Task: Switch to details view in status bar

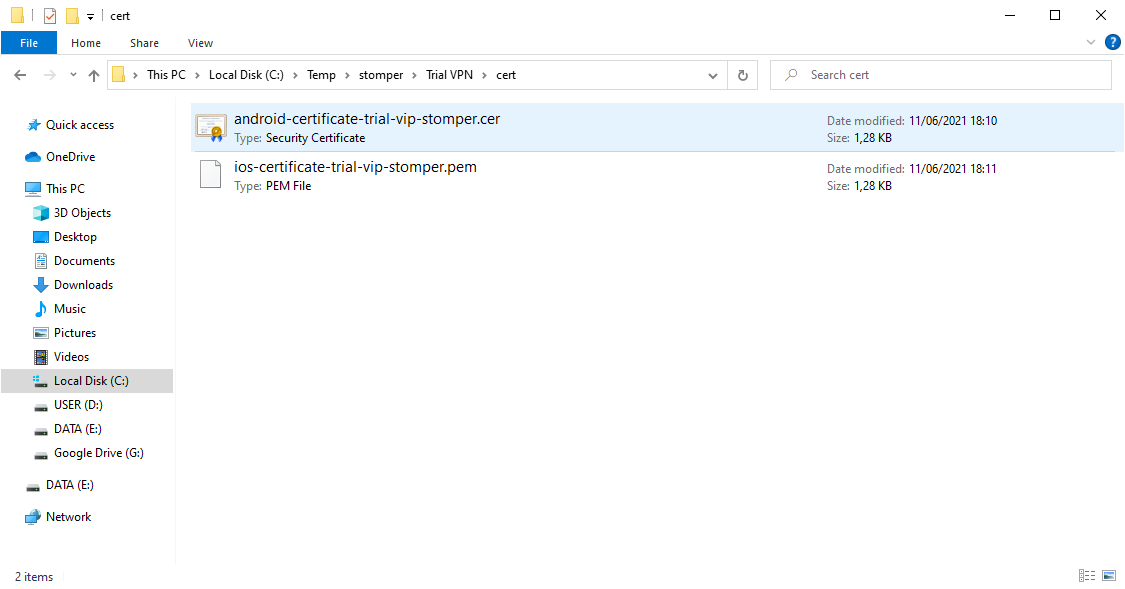Action: pos(1087,576)
